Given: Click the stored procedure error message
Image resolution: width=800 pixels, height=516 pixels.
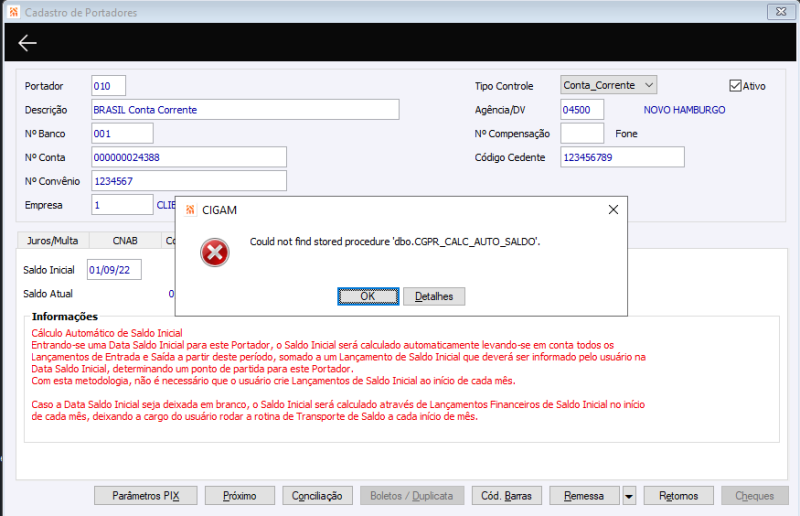Looking at the screenshot, I should 395,241.
